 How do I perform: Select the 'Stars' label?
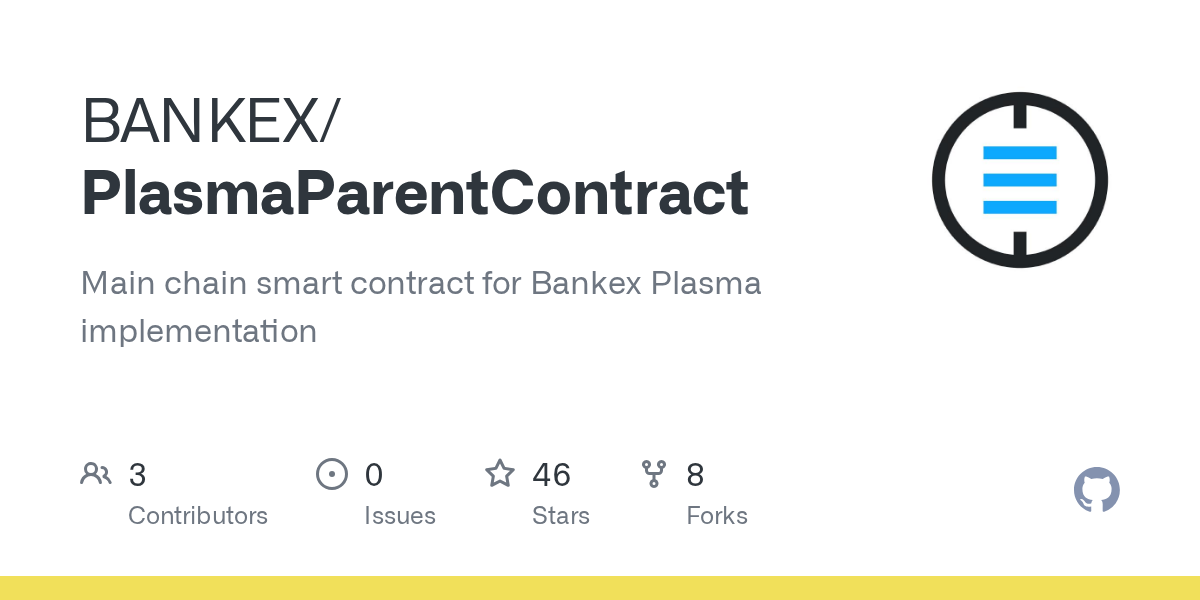pos(561,516)
